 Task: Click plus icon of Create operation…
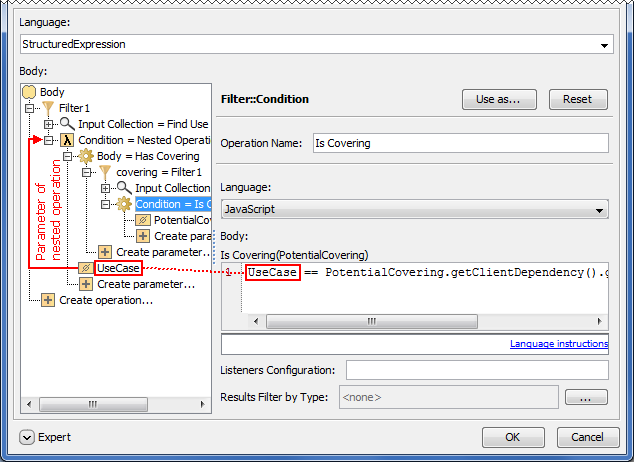click(x=48, y=300)
